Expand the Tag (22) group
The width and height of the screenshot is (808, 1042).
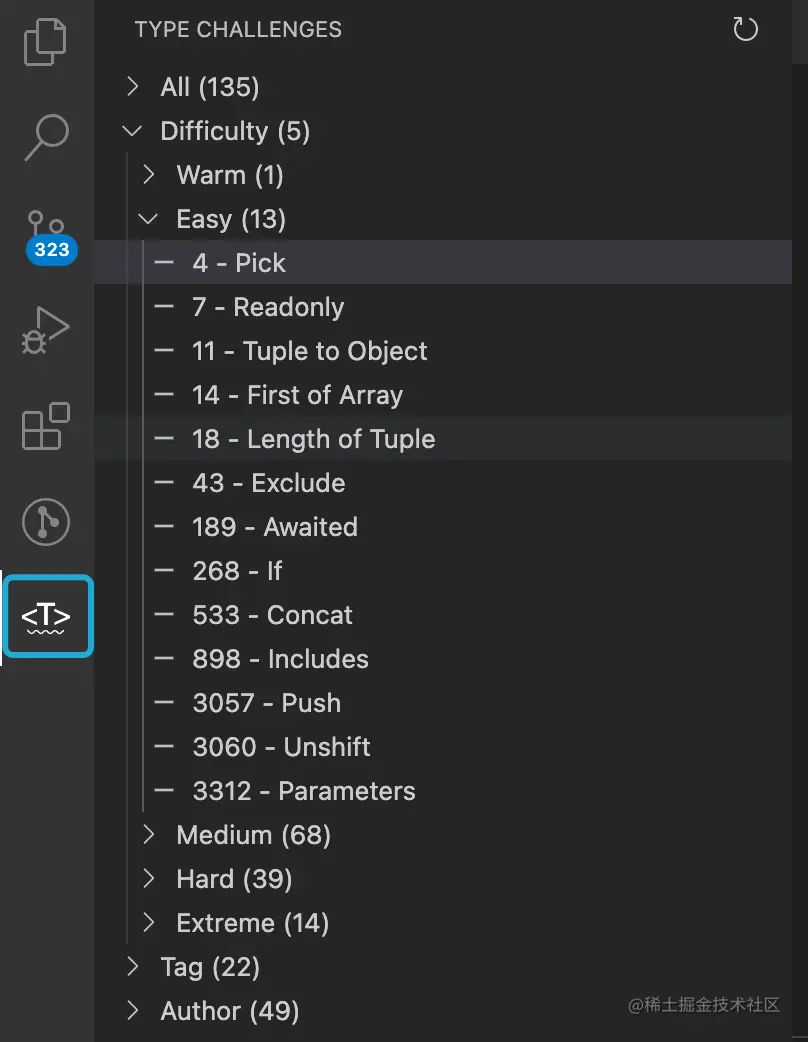209,967
